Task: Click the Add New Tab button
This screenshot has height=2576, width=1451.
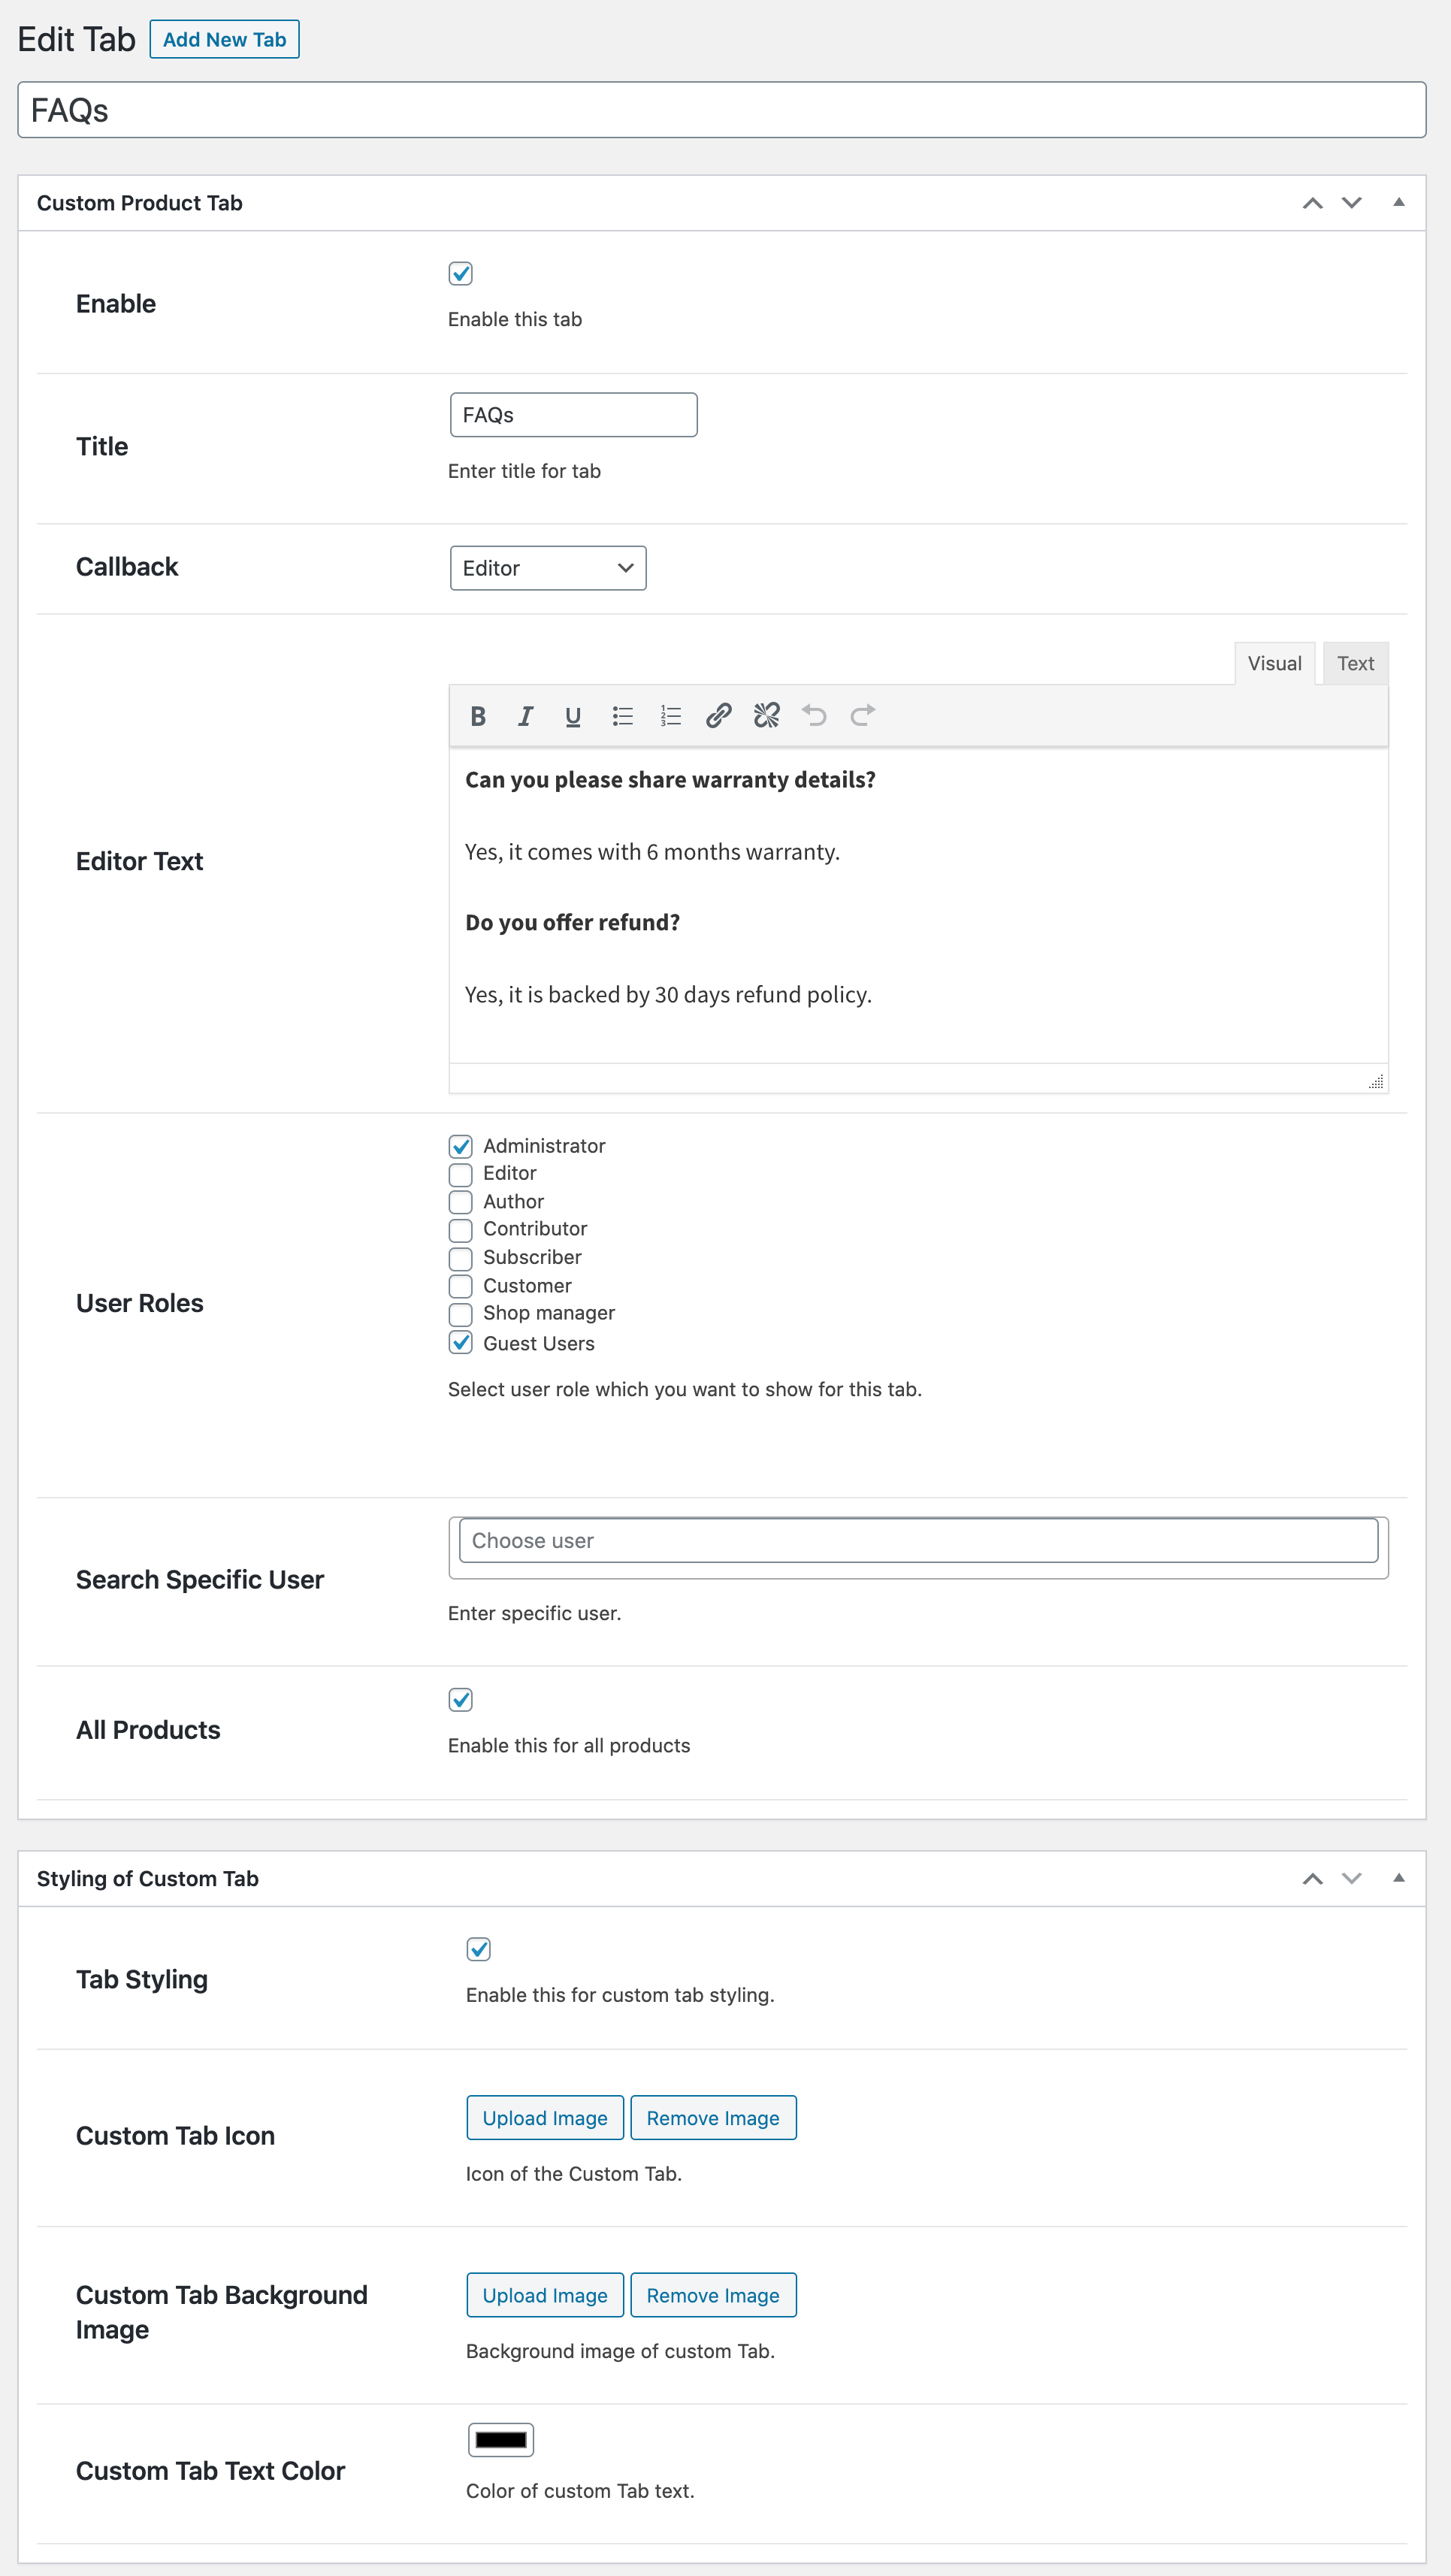Action: (224, 39)
